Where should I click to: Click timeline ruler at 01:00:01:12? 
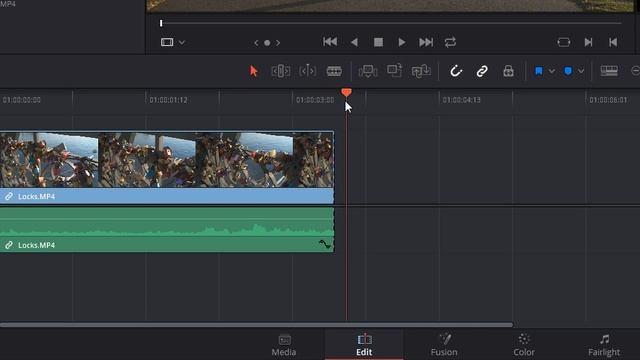click(168, 100)
